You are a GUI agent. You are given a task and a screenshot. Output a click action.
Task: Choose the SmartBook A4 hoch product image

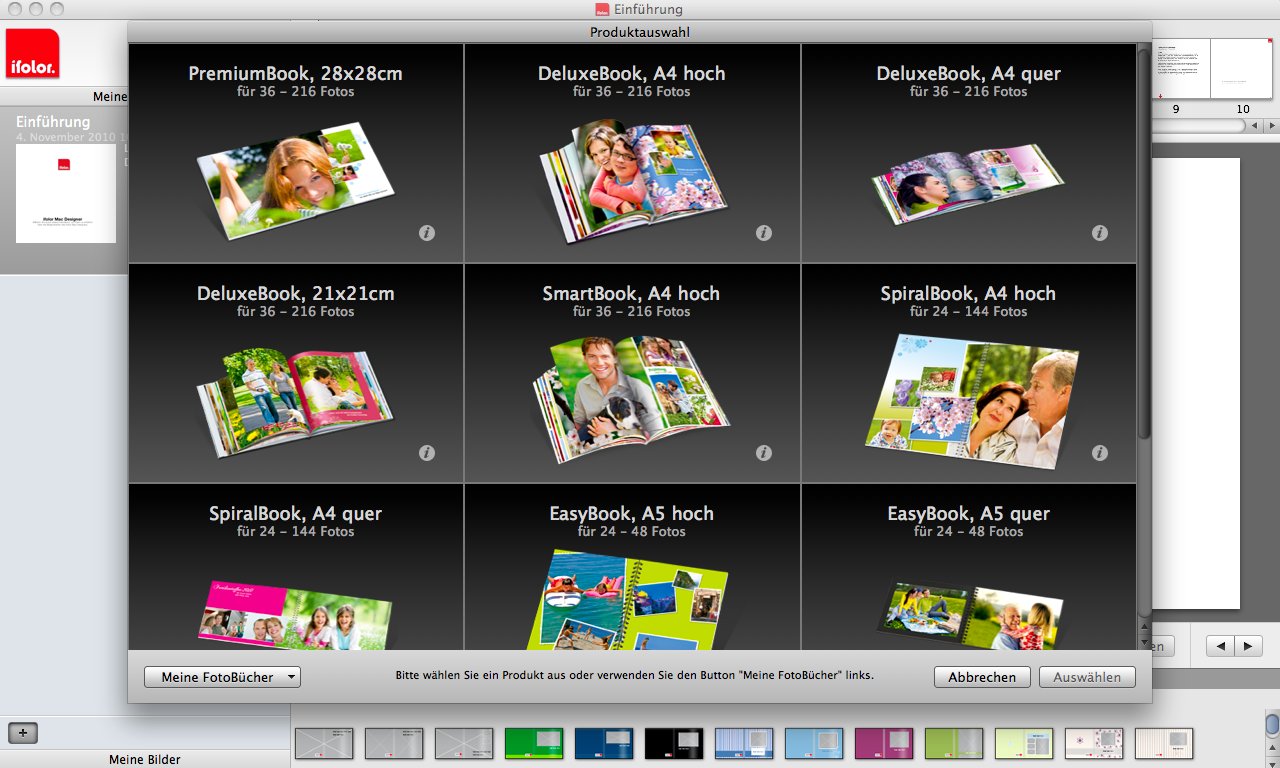coord(632,400)
